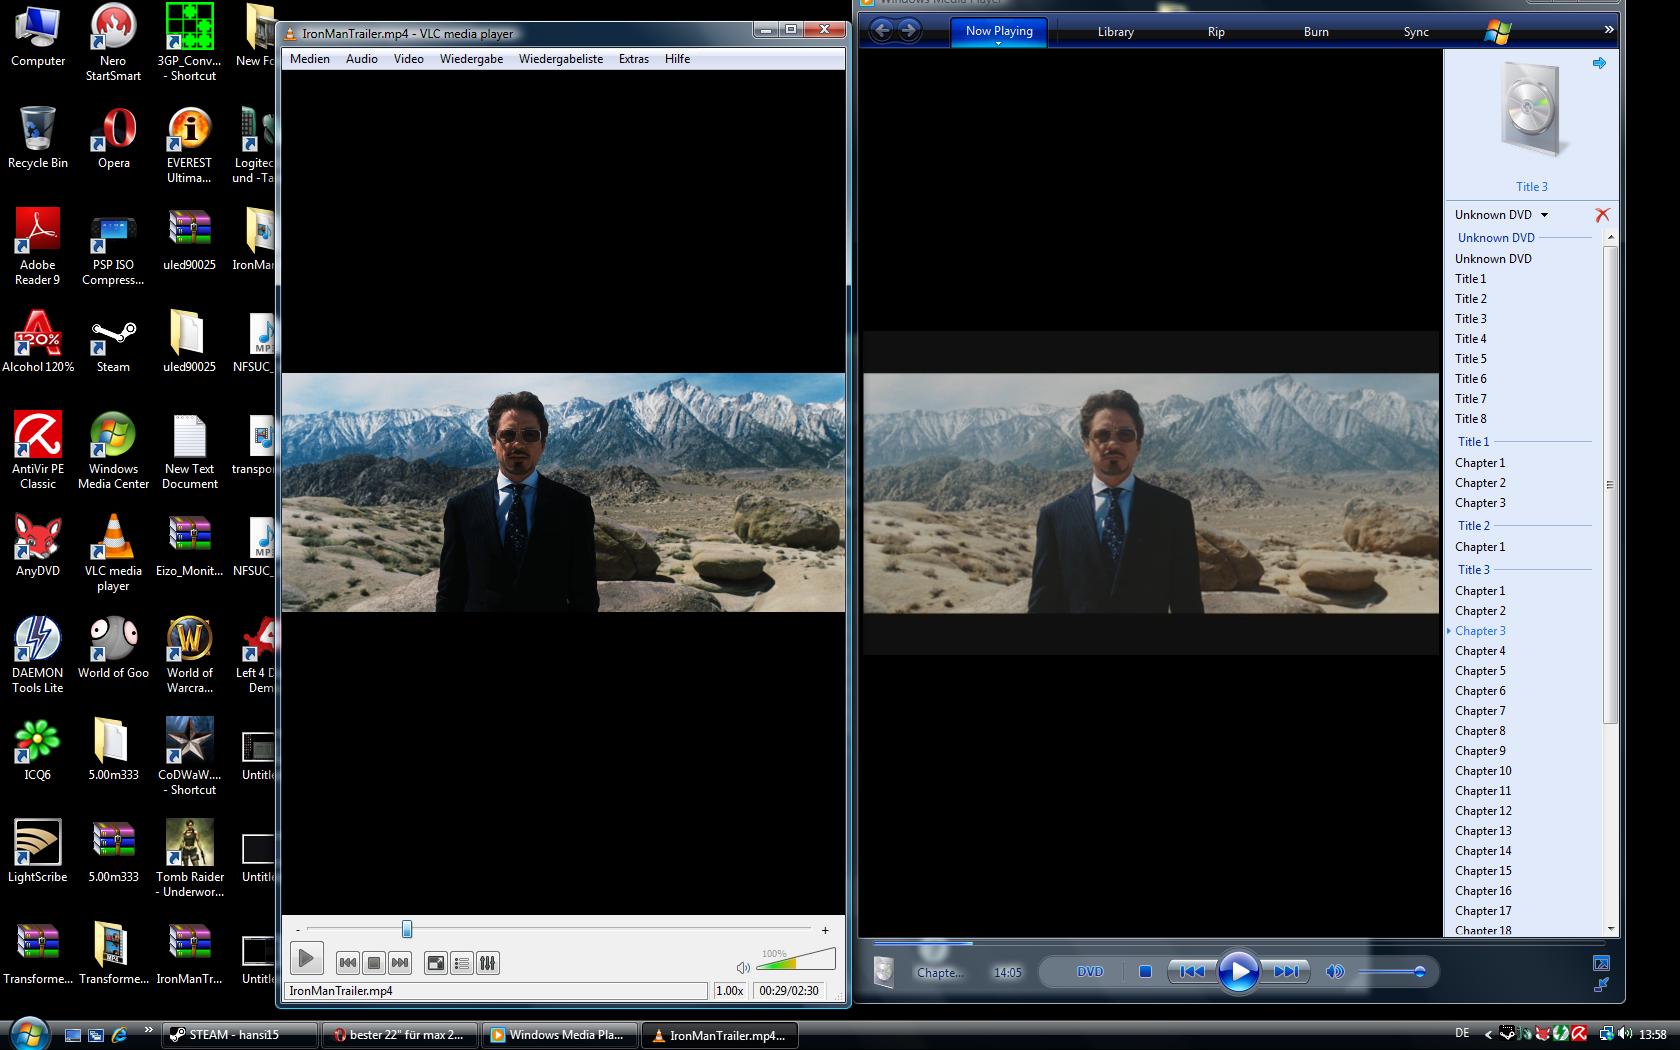Click VLC slower minus button
1680x1050 pixels.
[298, 930]
